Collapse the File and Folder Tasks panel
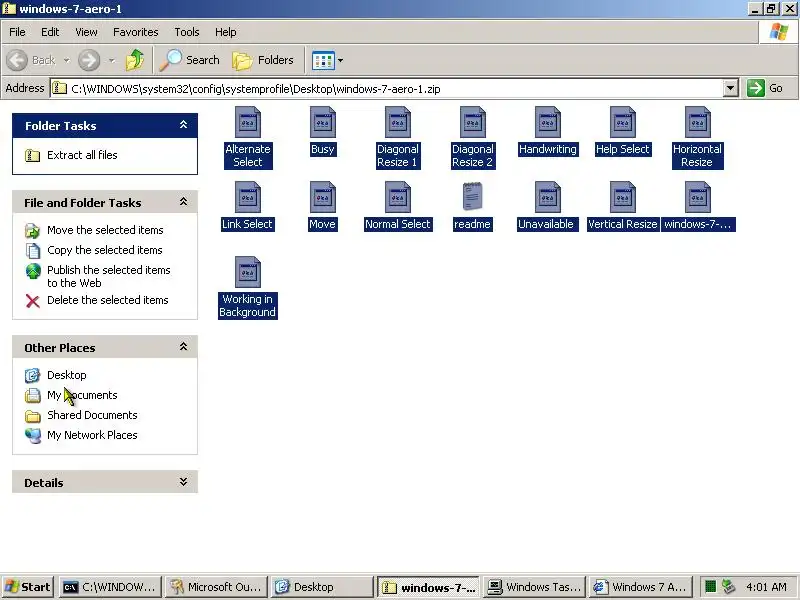This screenshot has width=800, height=600. point(184,202)
